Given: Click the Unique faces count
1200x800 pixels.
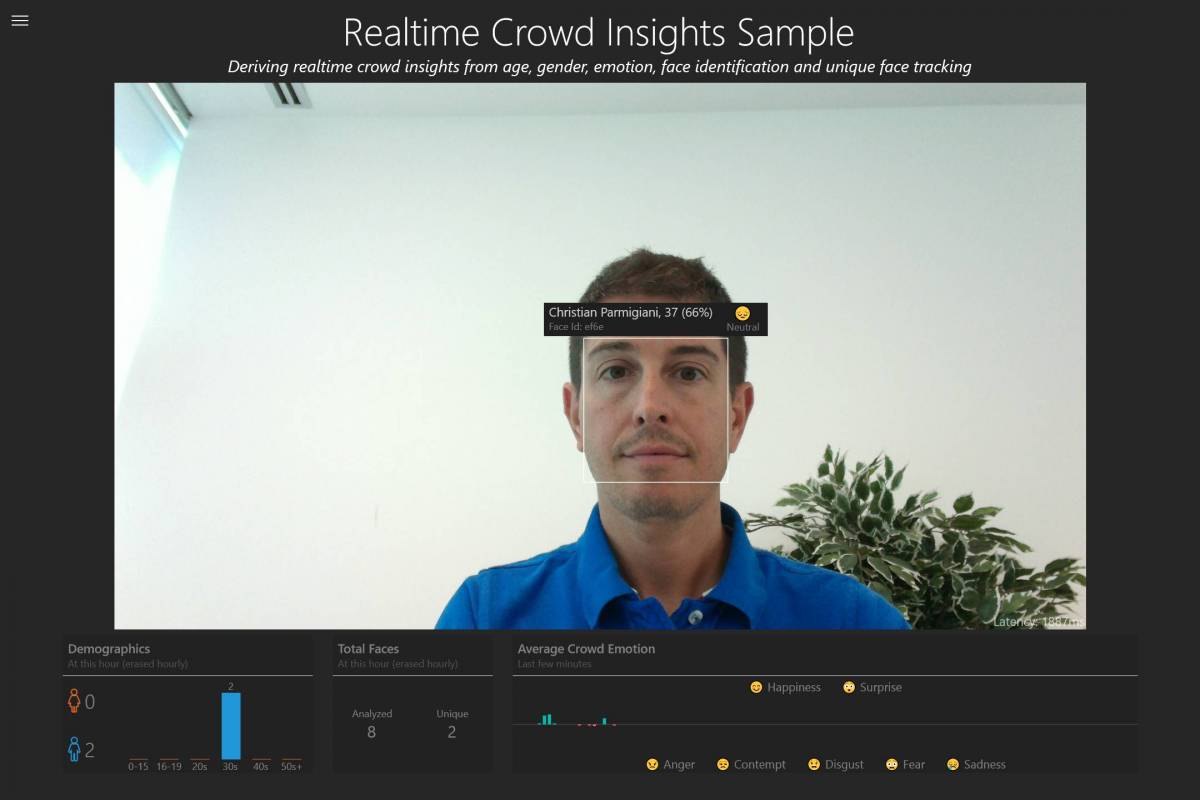Looking at the screenshot, I should coord(452,732).
